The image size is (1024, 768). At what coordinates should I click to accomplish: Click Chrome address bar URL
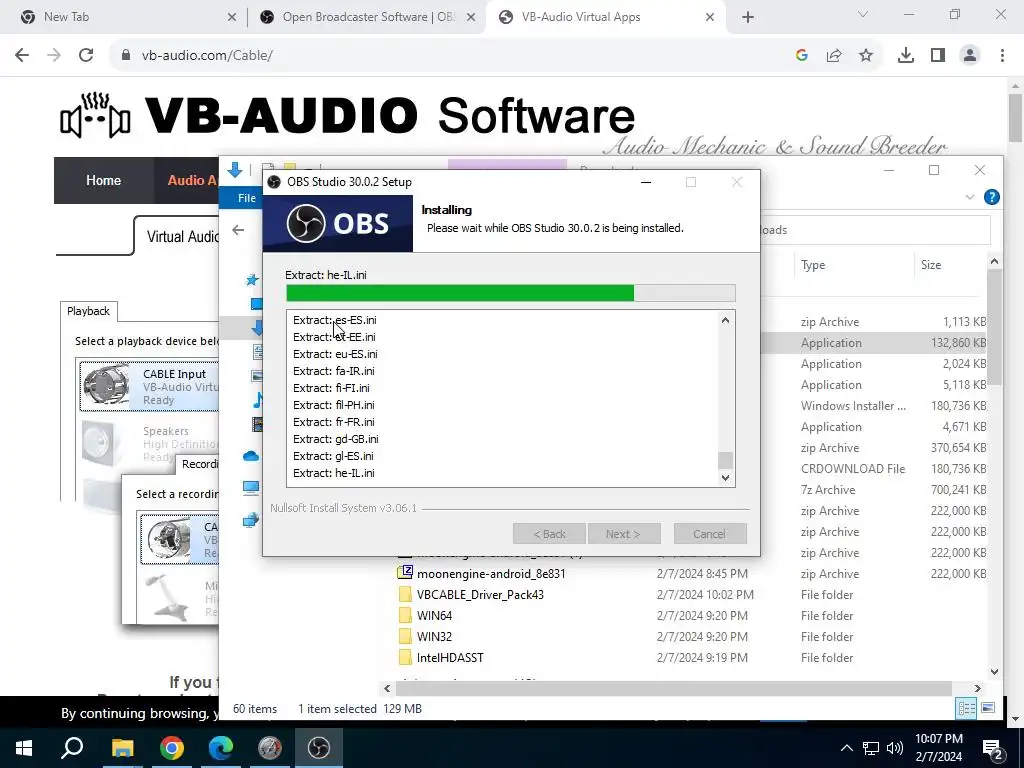pos(207,56)
